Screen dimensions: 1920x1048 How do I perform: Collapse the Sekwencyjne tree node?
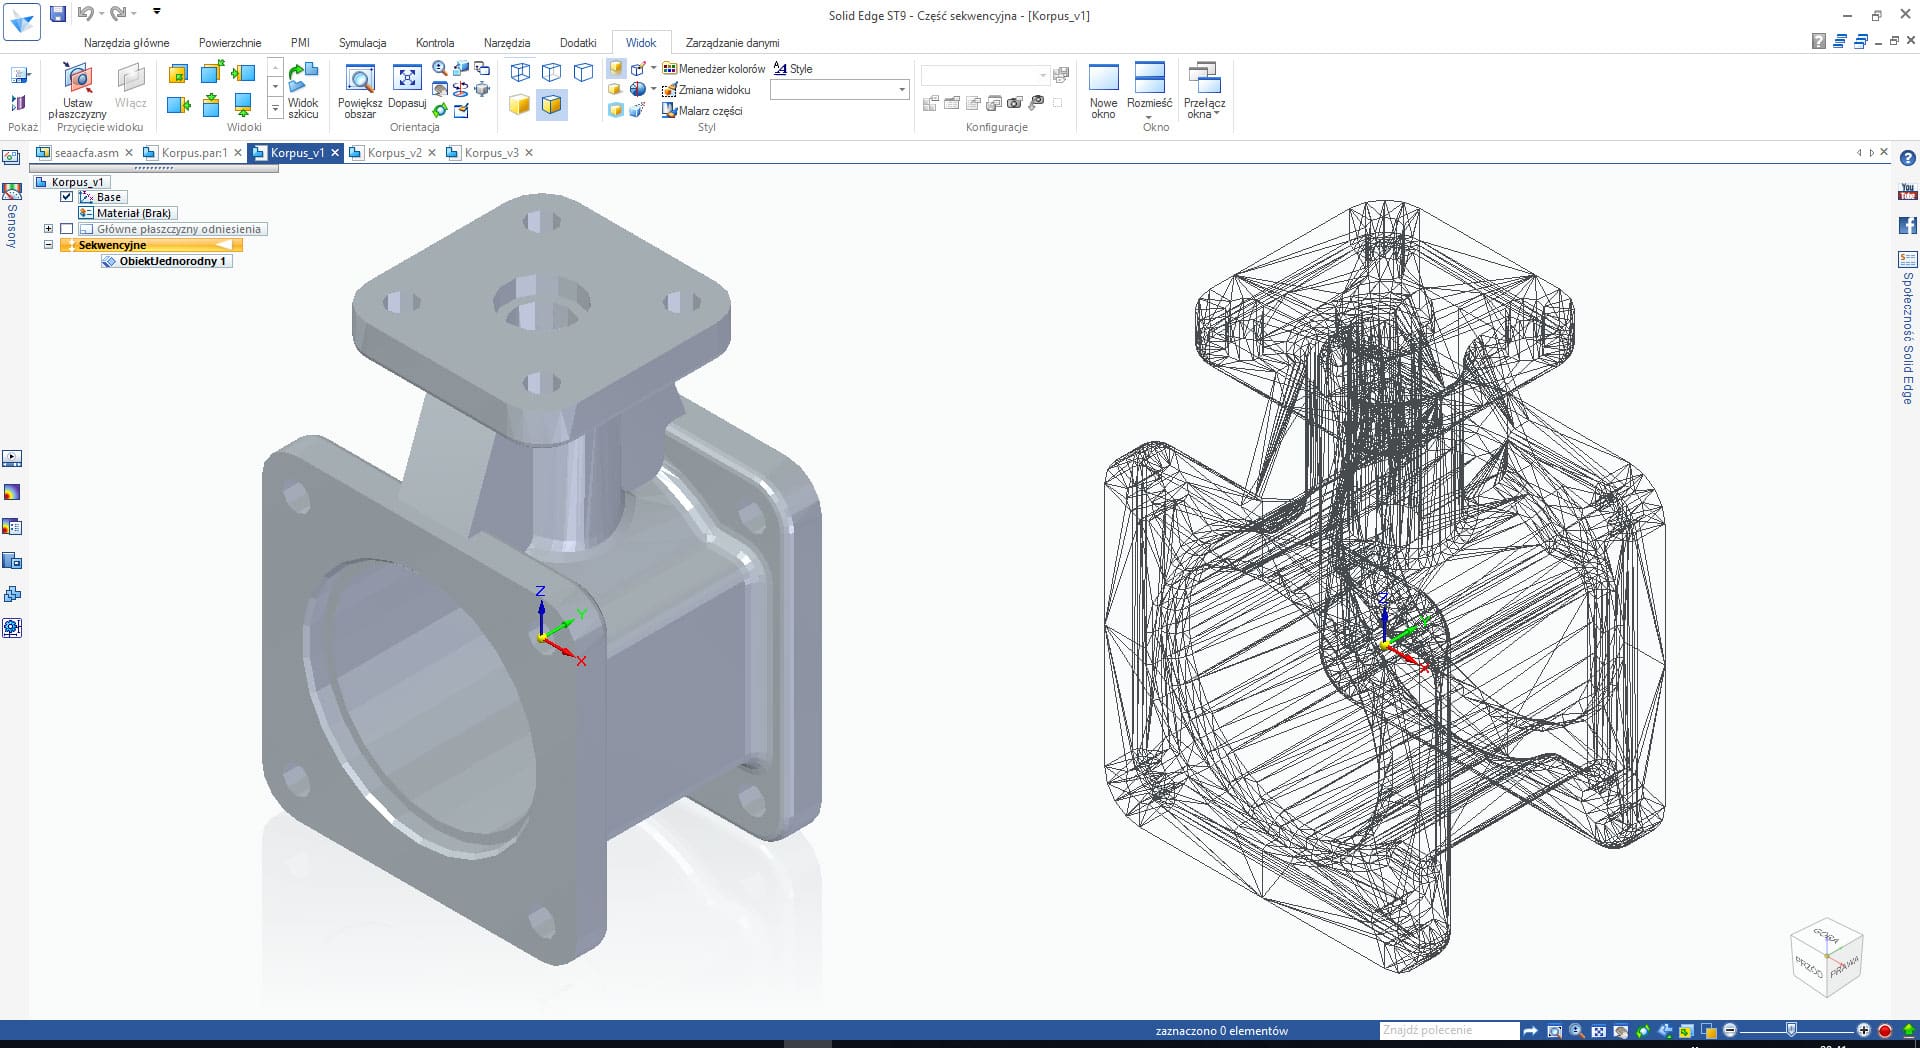point(48,245)
